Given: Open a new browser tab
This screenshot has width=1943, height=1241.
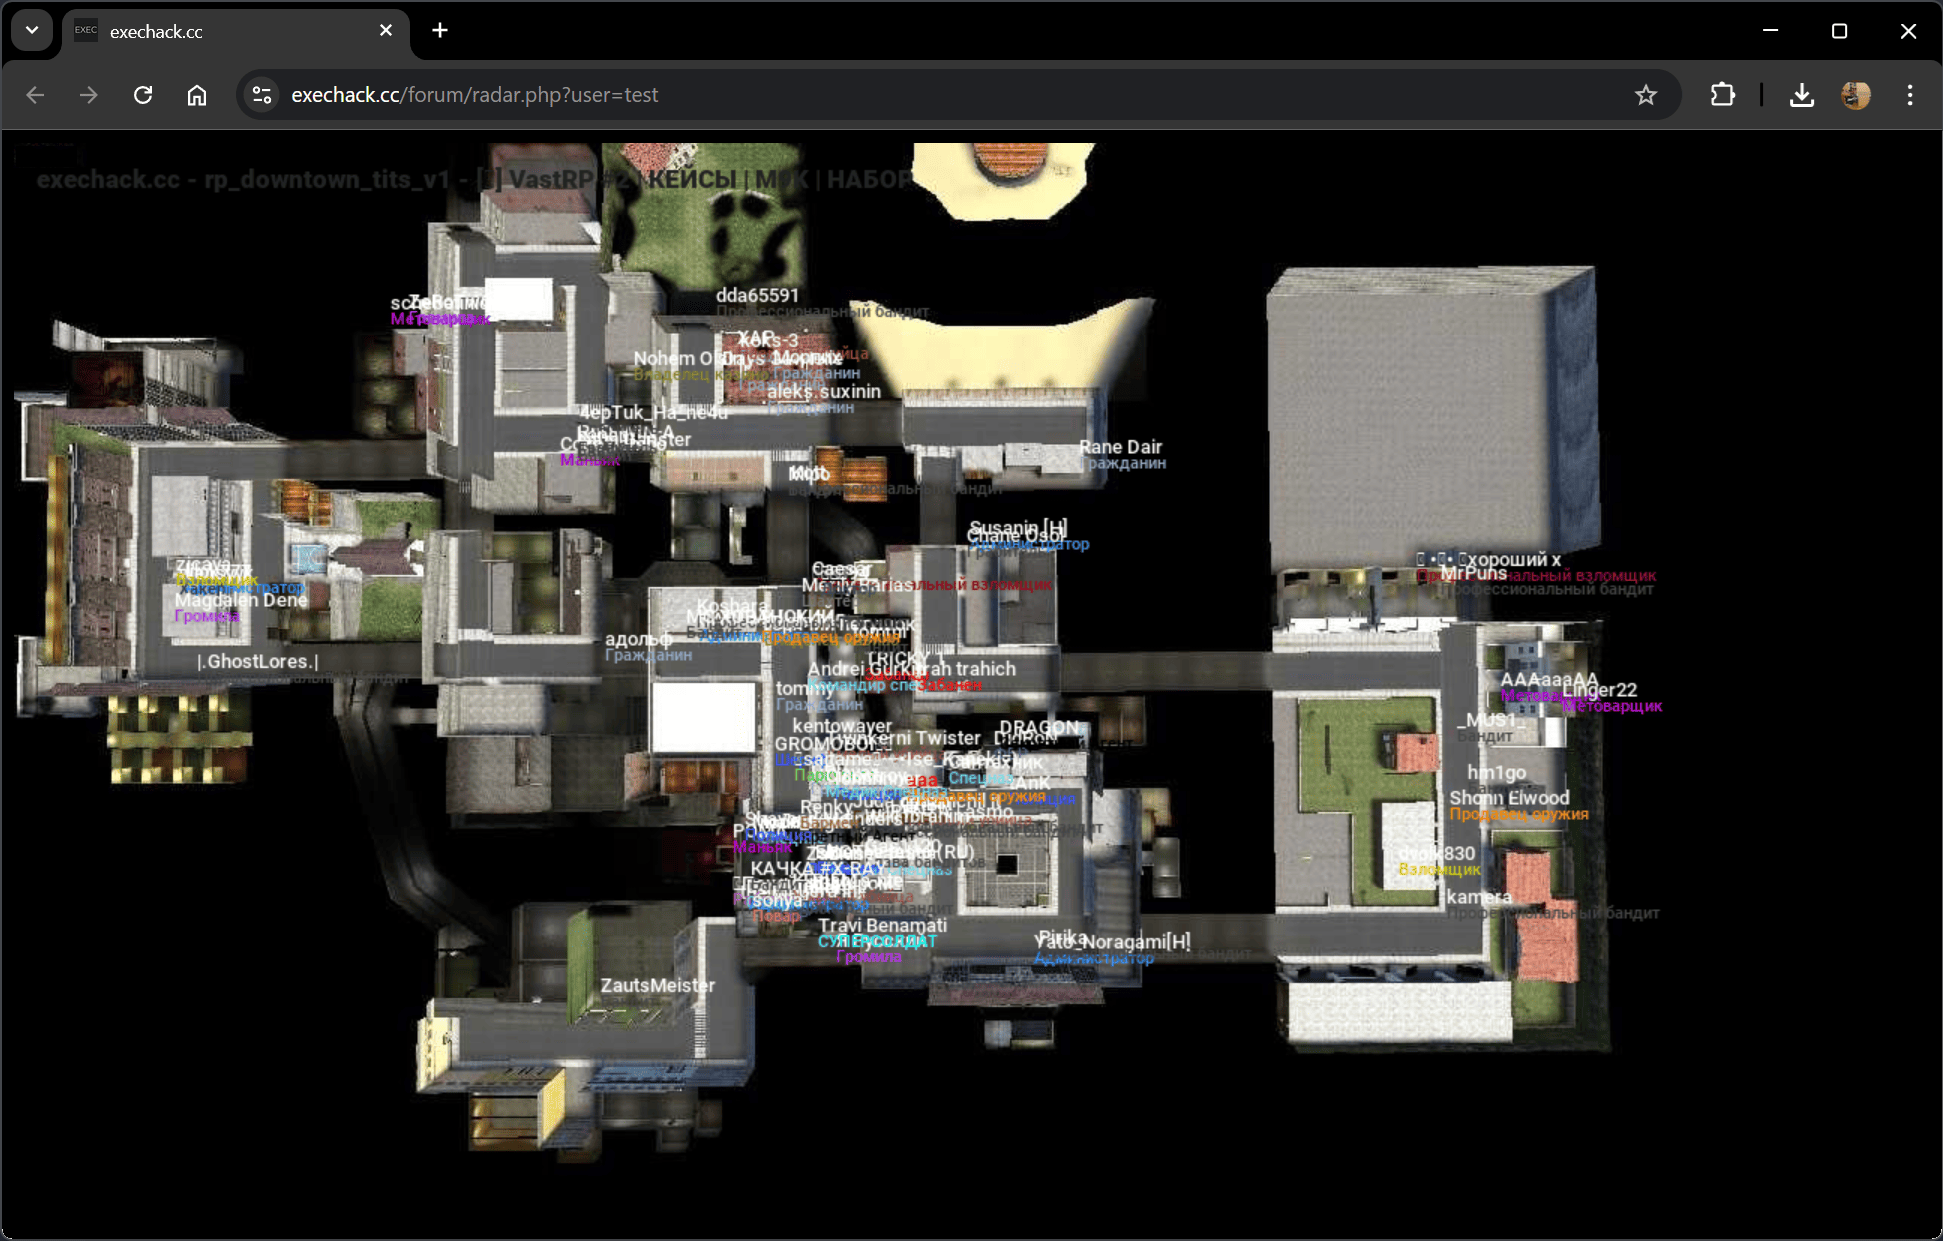Looking at the screenshot, I should pyautogui.click(x=440, y=31).
